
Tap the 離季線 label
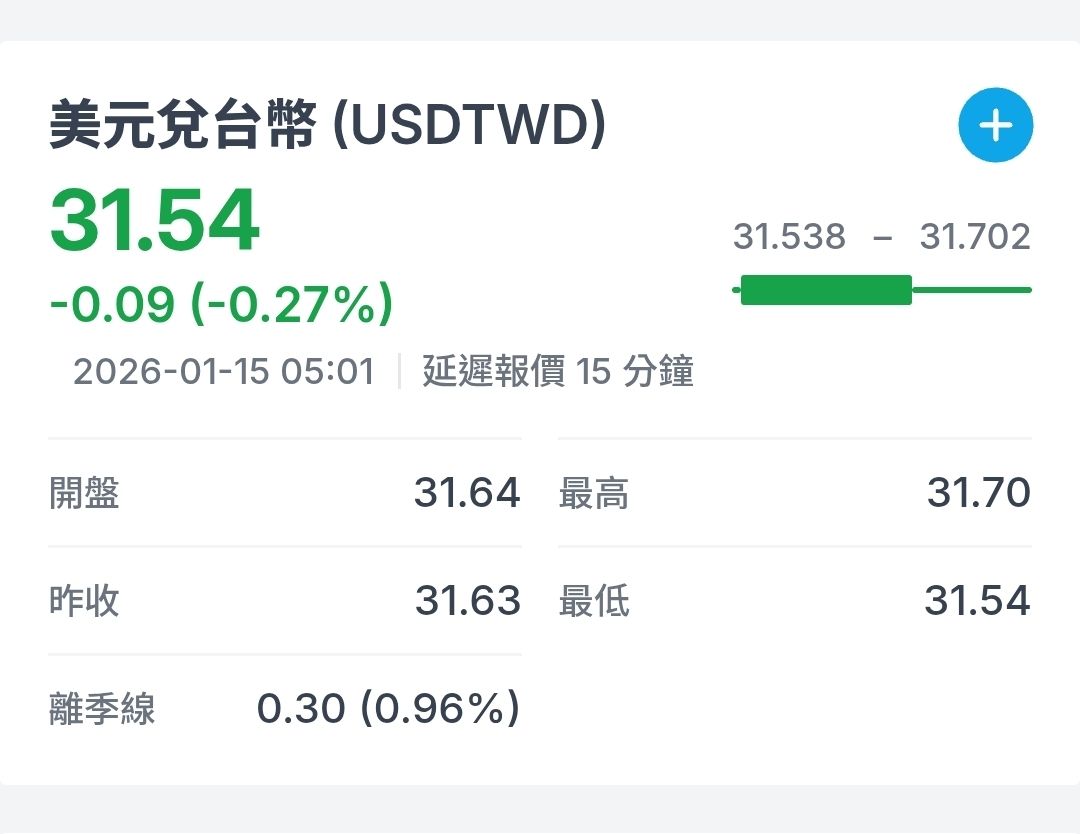[x=102, y=709]
